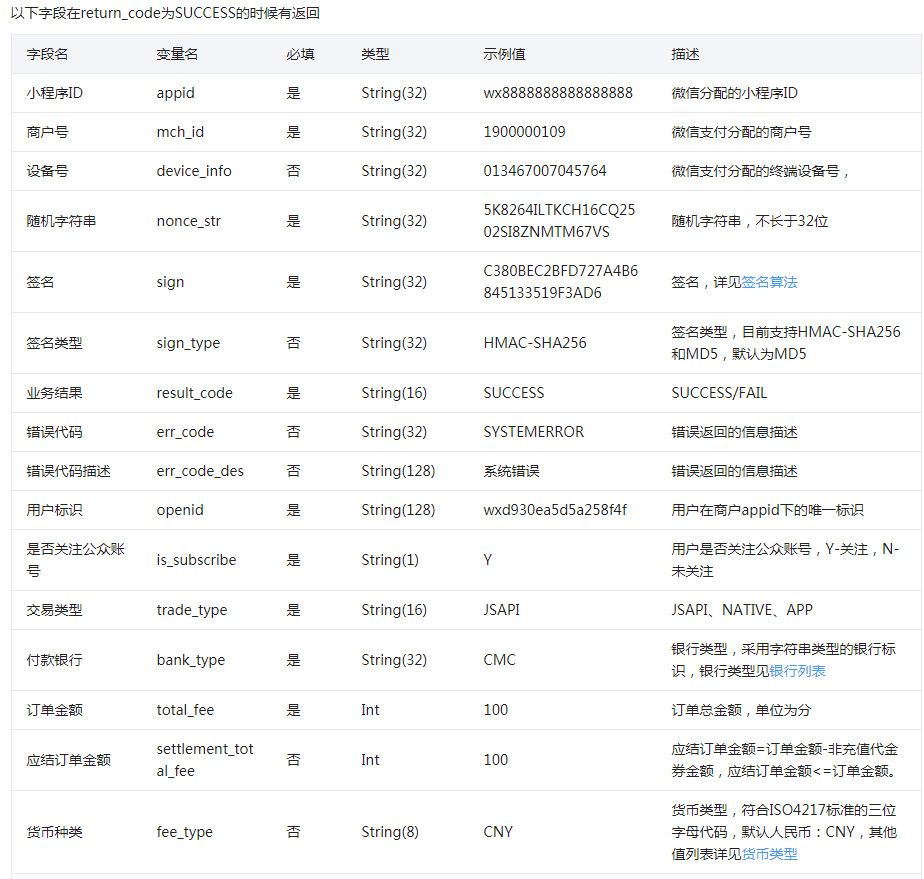Click type String(1) in is_subscribe row
The height and width of the screenshot is (879, 924).
coord(390,560)
